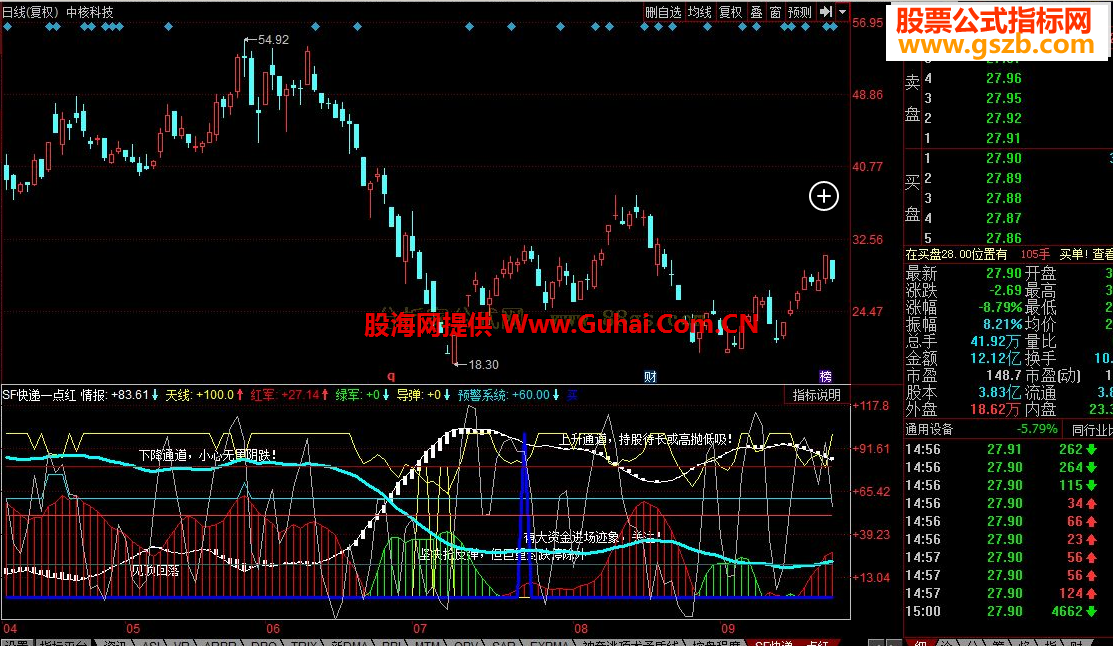1113x646 pixels.
Task: Click the 振幅 8.21% value
Action: (x=1003, y=324)
